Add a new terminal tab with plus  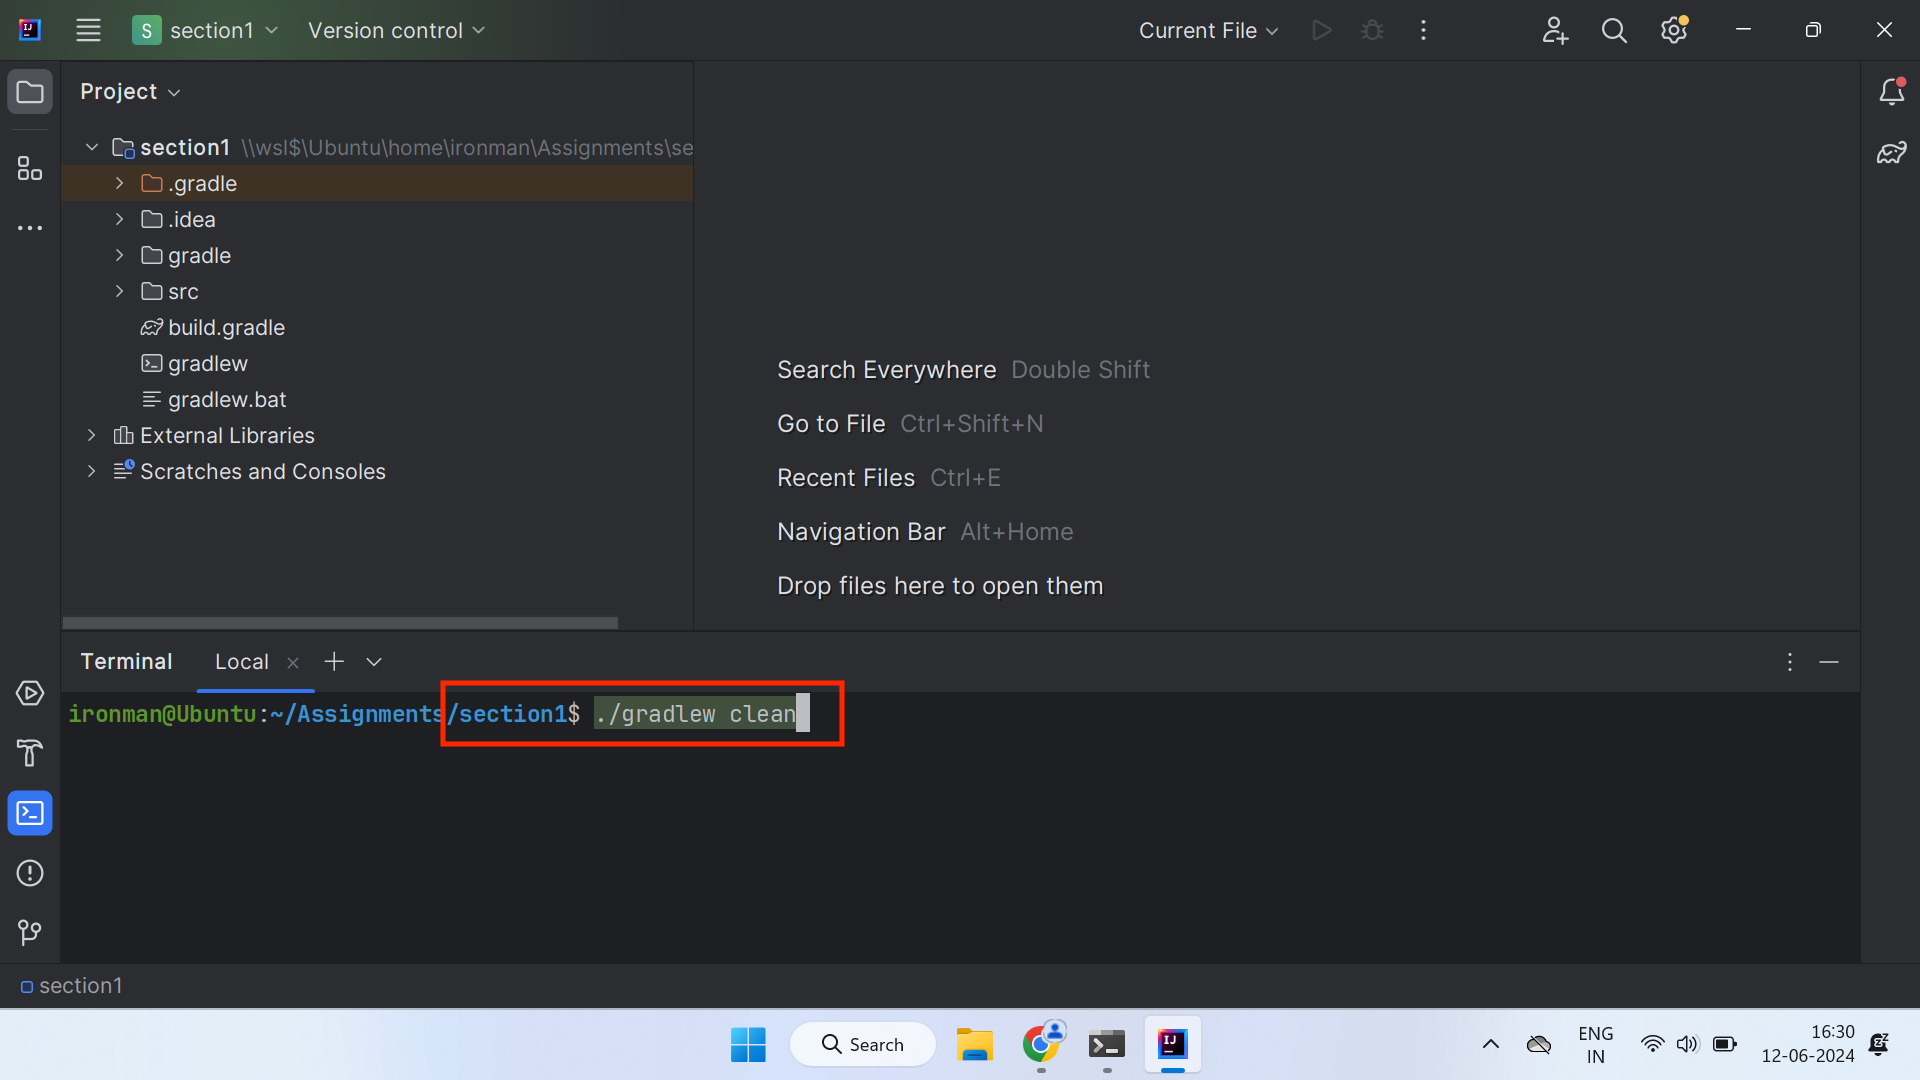tap(334, 662)
